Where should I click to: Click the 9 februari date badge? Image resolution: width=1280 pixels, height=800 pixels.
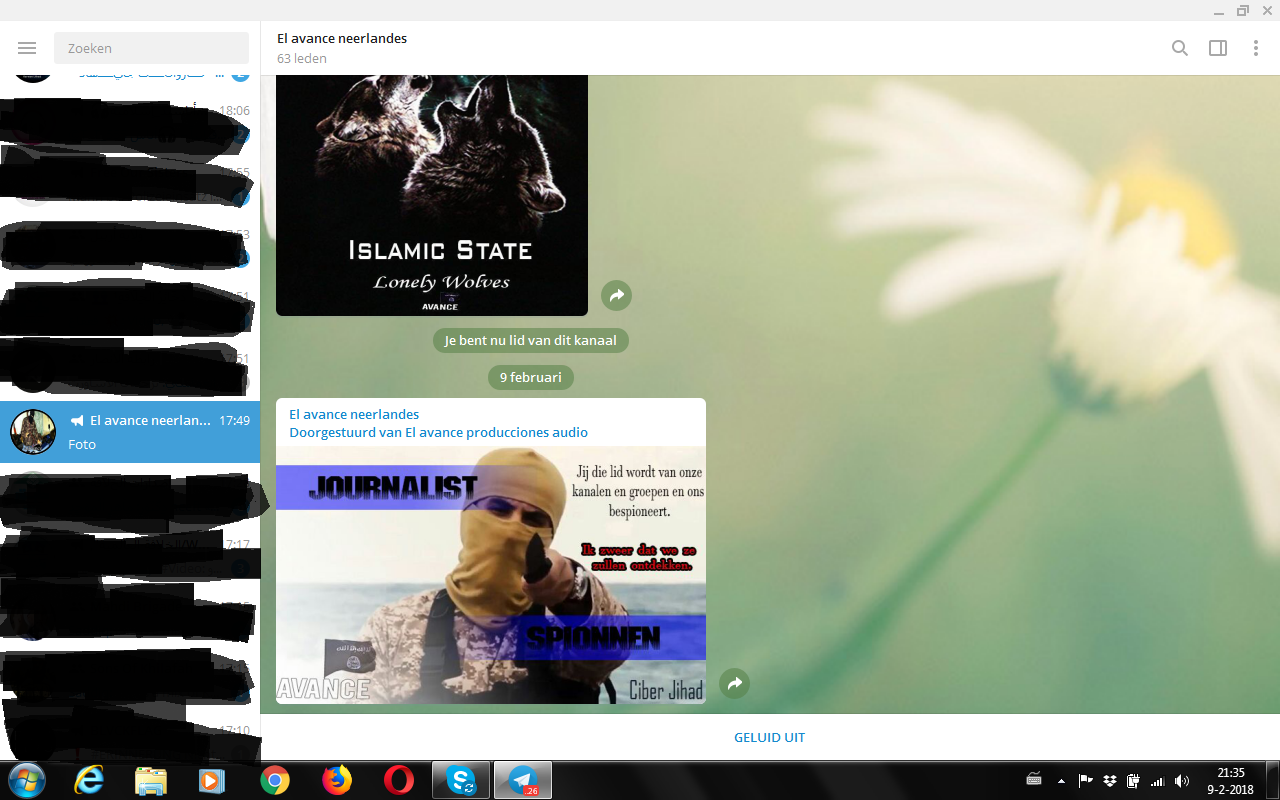[x=531, y=377]
